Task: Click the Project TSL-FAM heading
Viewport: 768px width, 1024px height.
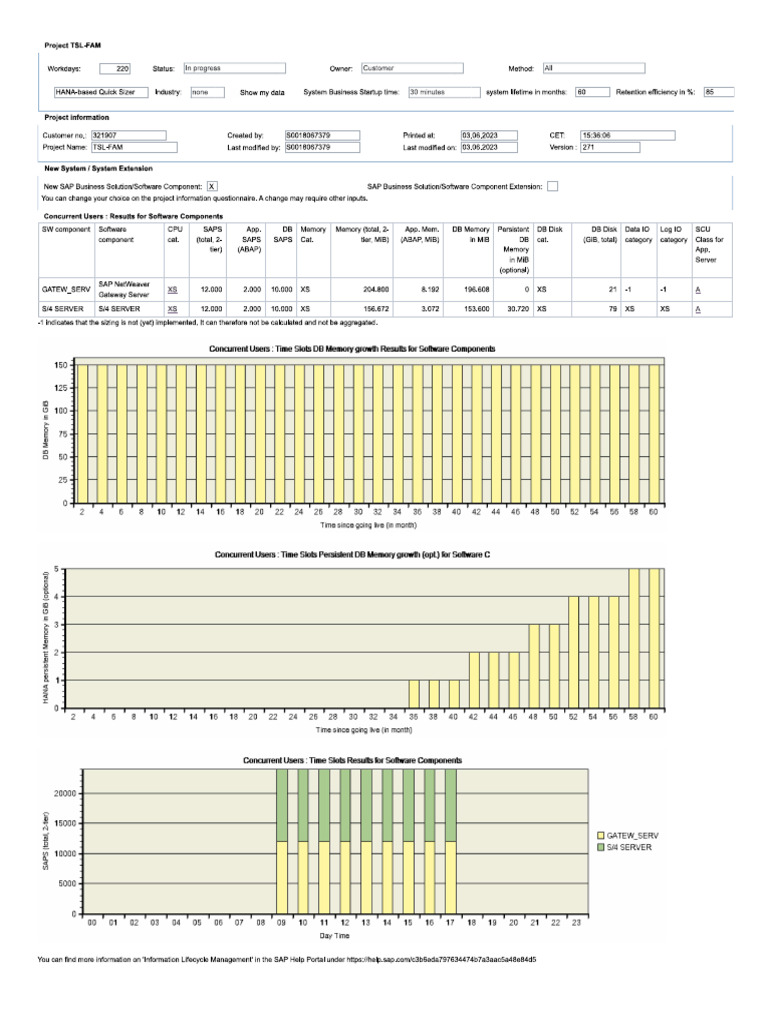Action: tap(72, 45)
